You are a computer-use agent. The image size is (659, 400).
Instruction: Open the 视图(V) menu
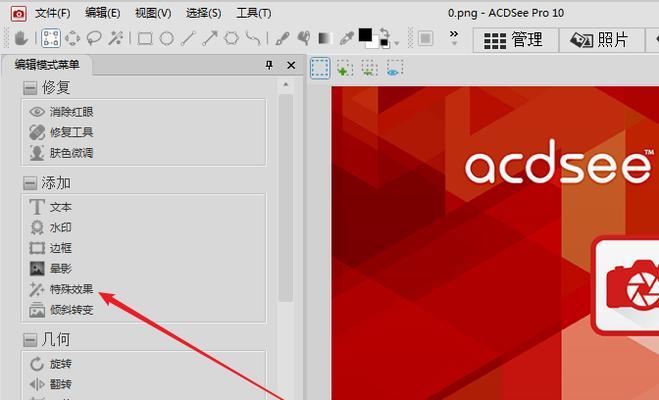coord(153,13)
